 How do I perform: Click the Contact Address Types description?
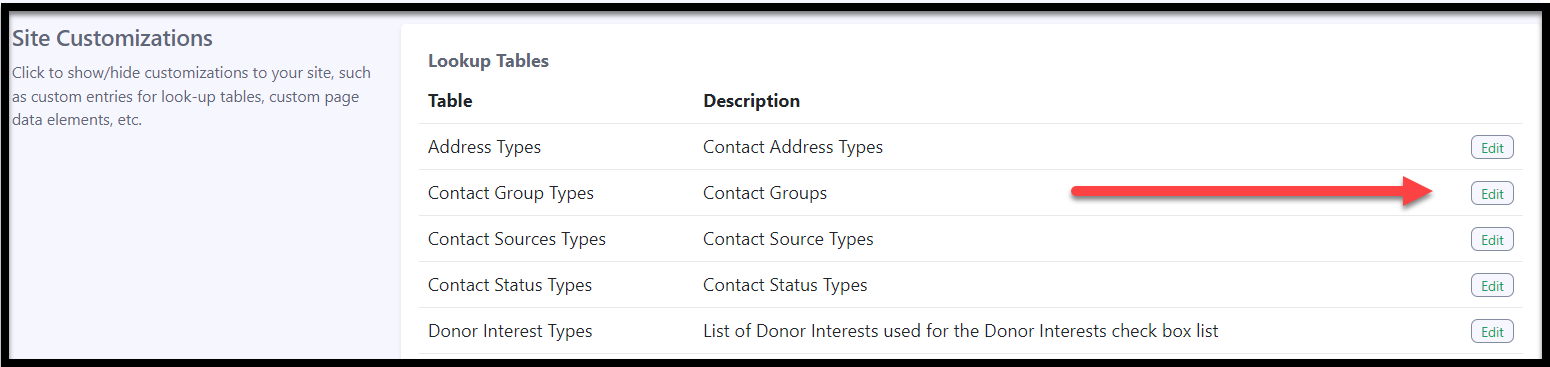(793, 147)
